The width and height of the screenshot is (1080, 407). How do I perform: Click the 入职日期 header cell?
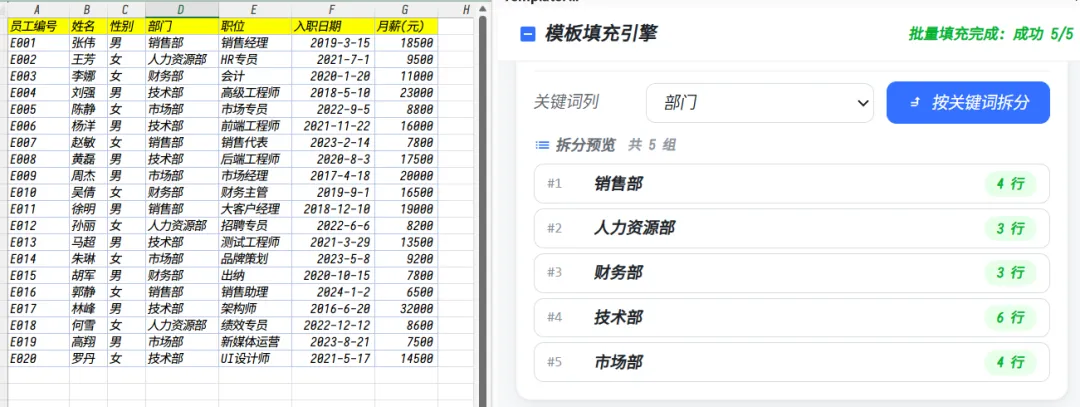333,26
